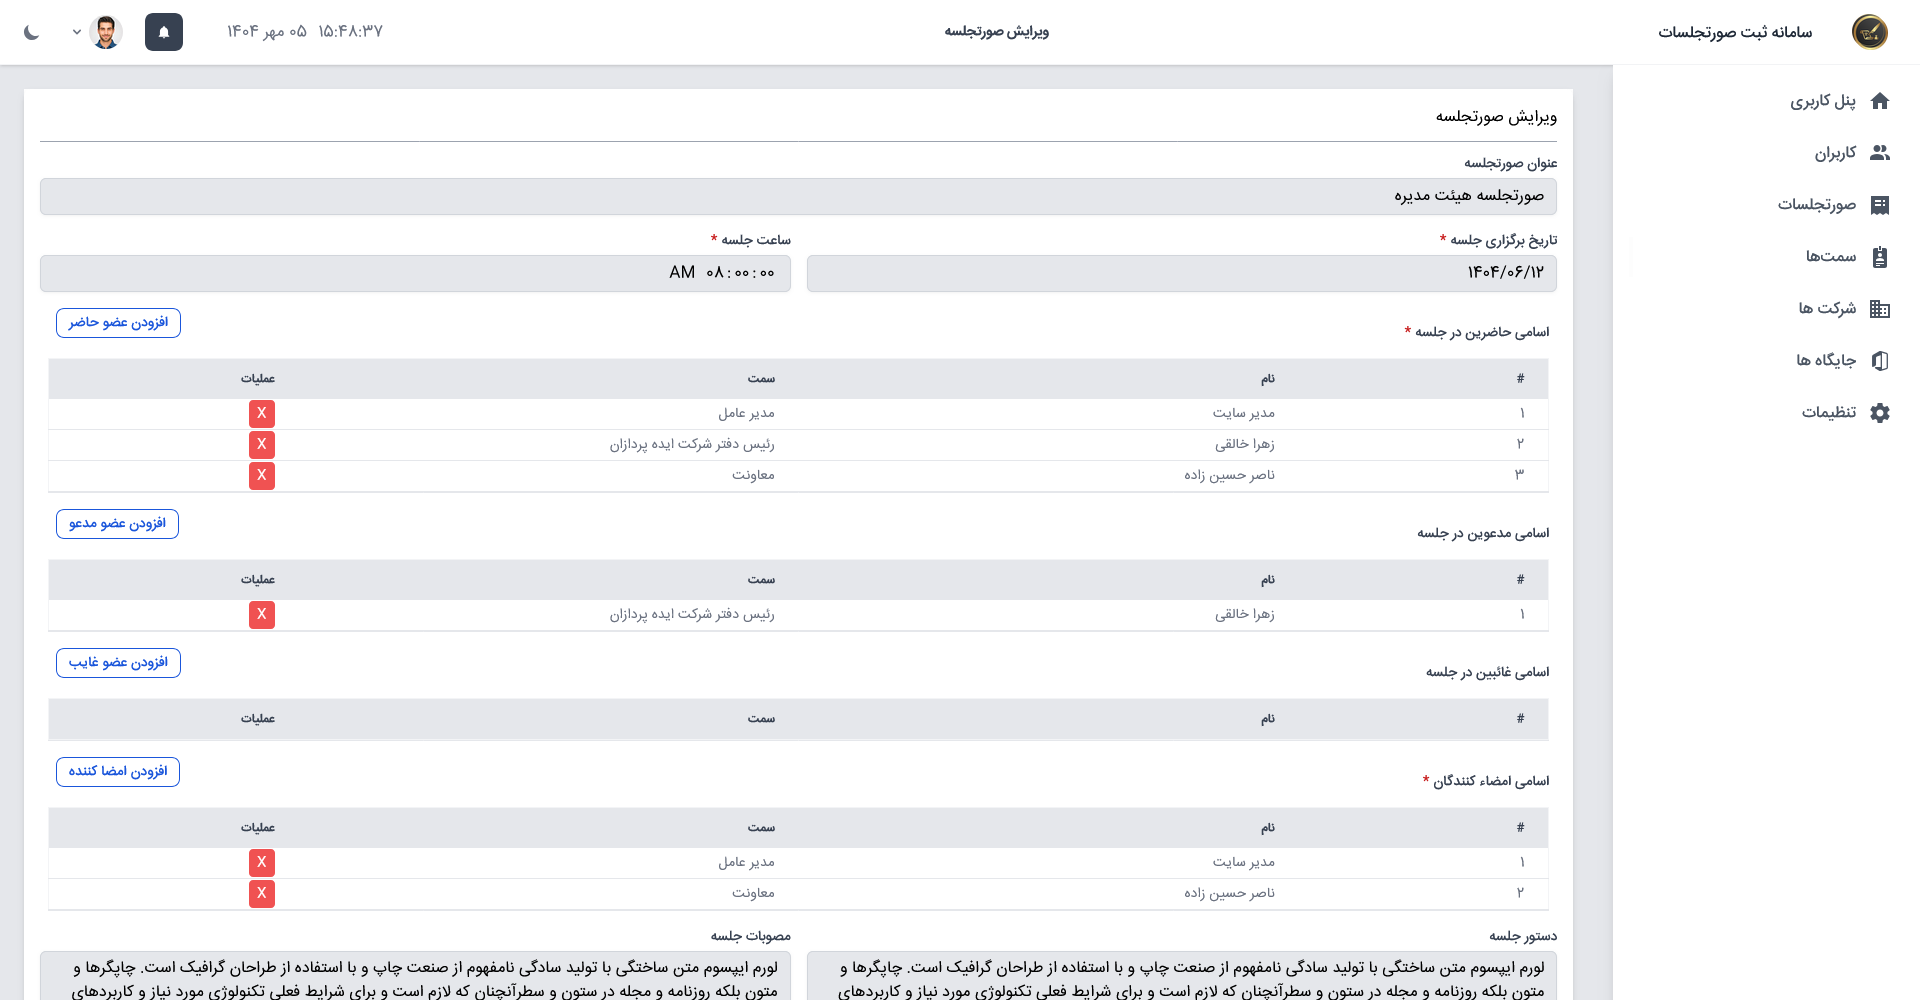Expand the user profile dropdown chevron
The width and height of the screenshot is (1920, 1000).
(x=76, y=32)
